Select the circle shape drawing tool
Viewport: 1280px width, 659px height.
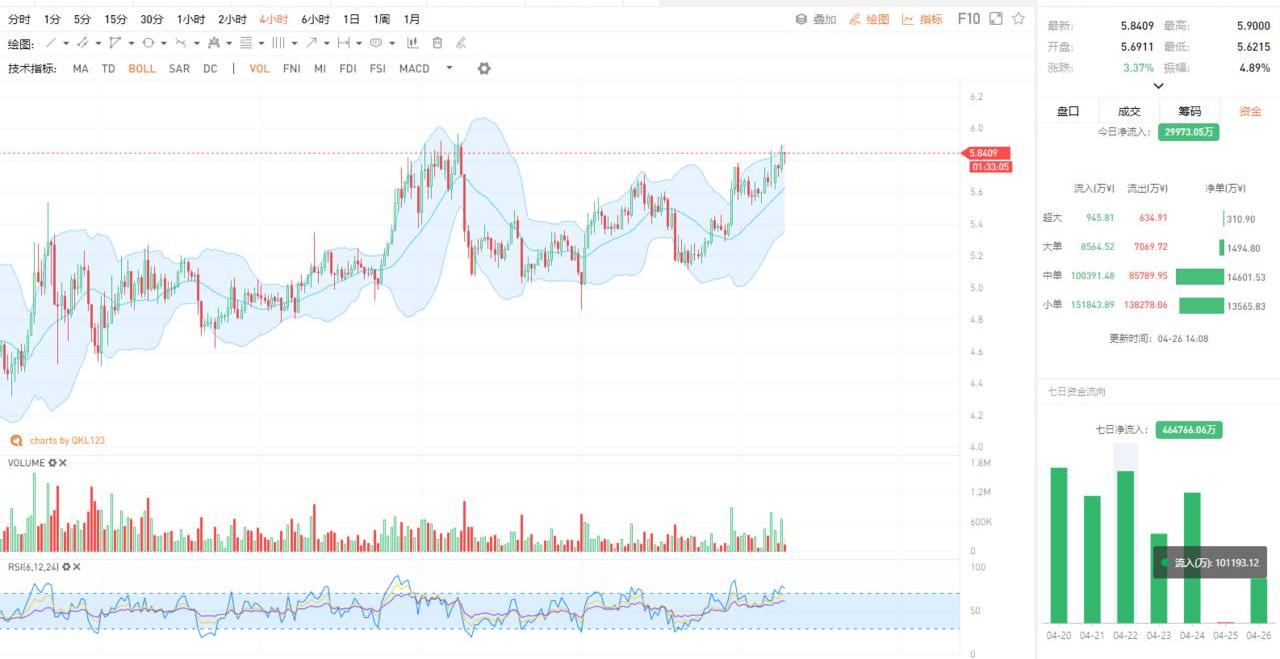click(148, 43)
